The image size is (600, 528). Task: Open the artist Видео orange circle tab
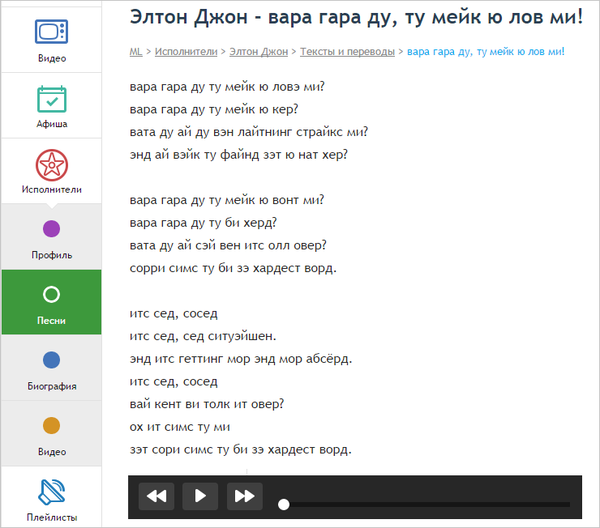click(52, 433)
